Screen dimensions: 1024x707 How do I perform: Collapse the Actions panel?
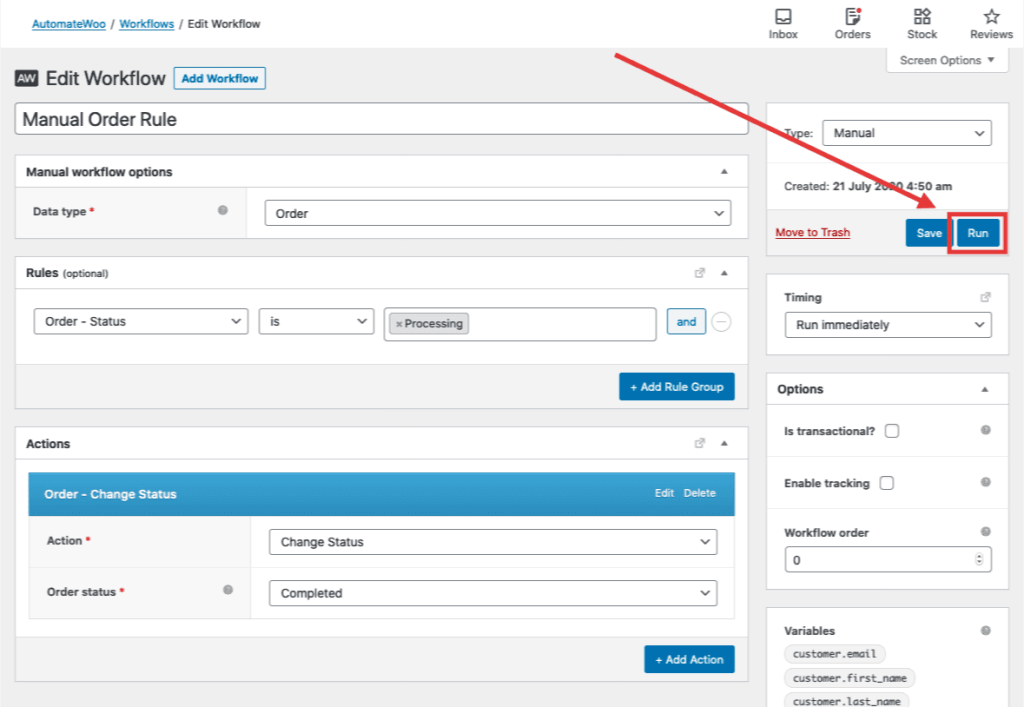click(x=724, y=442)
